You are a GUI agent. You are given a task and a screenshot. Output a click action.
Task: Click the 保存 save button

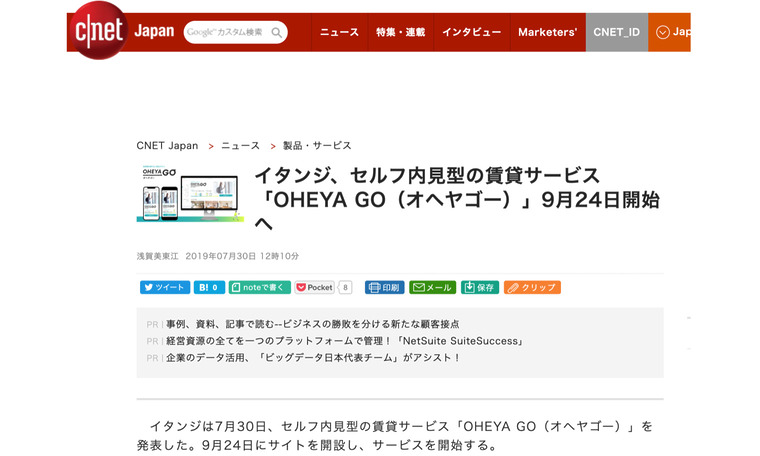click(x=479, y=287)
